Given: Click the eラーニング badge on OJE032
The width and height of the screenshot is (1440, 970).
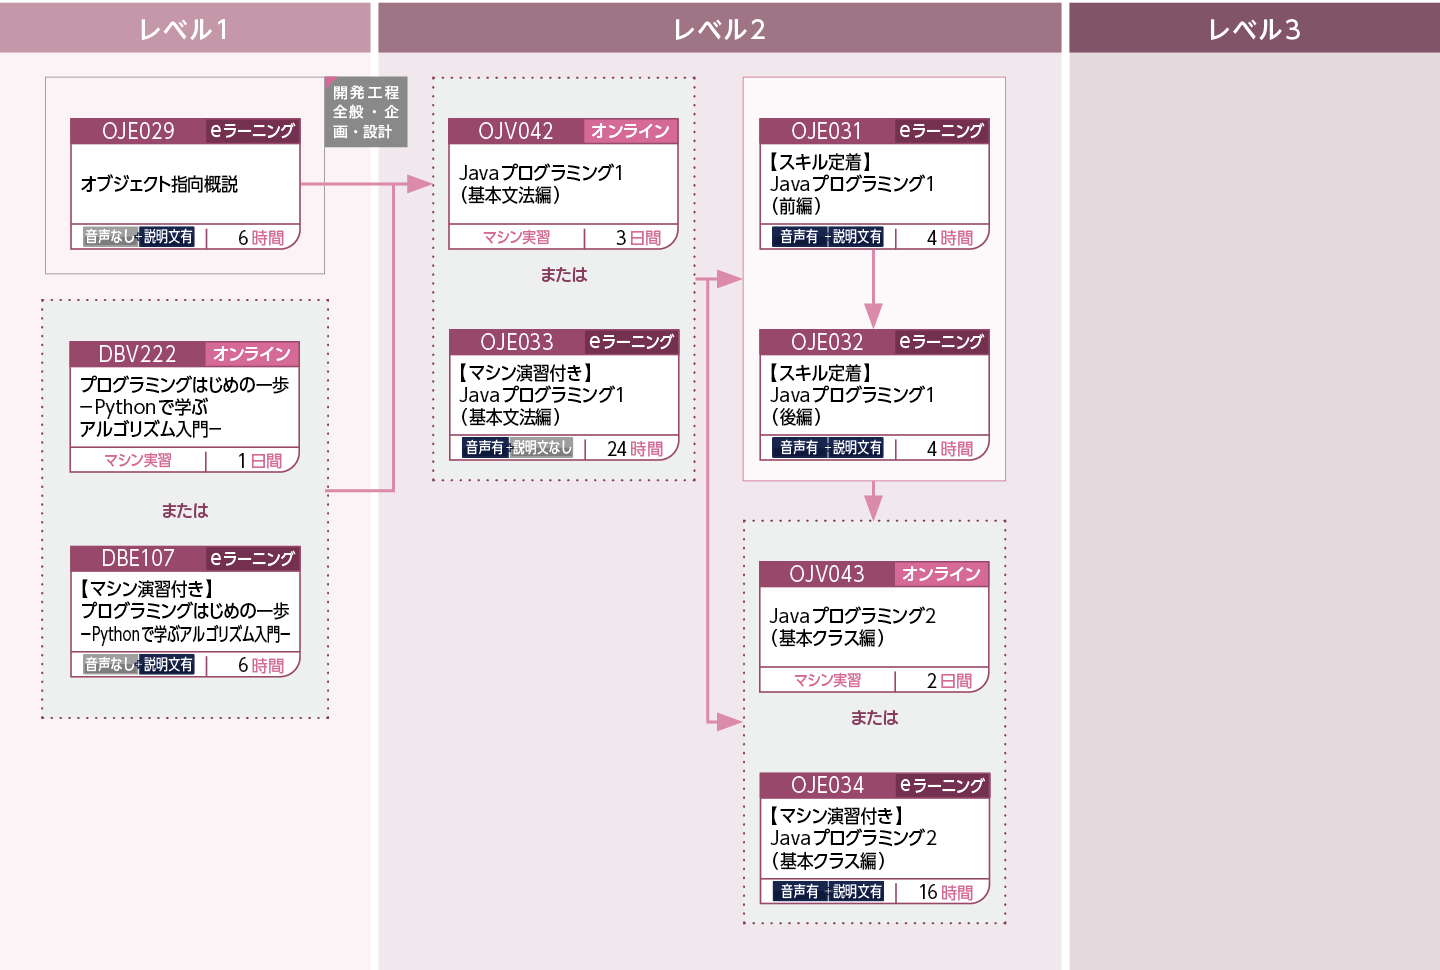Looking at the screenshot, I should tap(941, 342).
